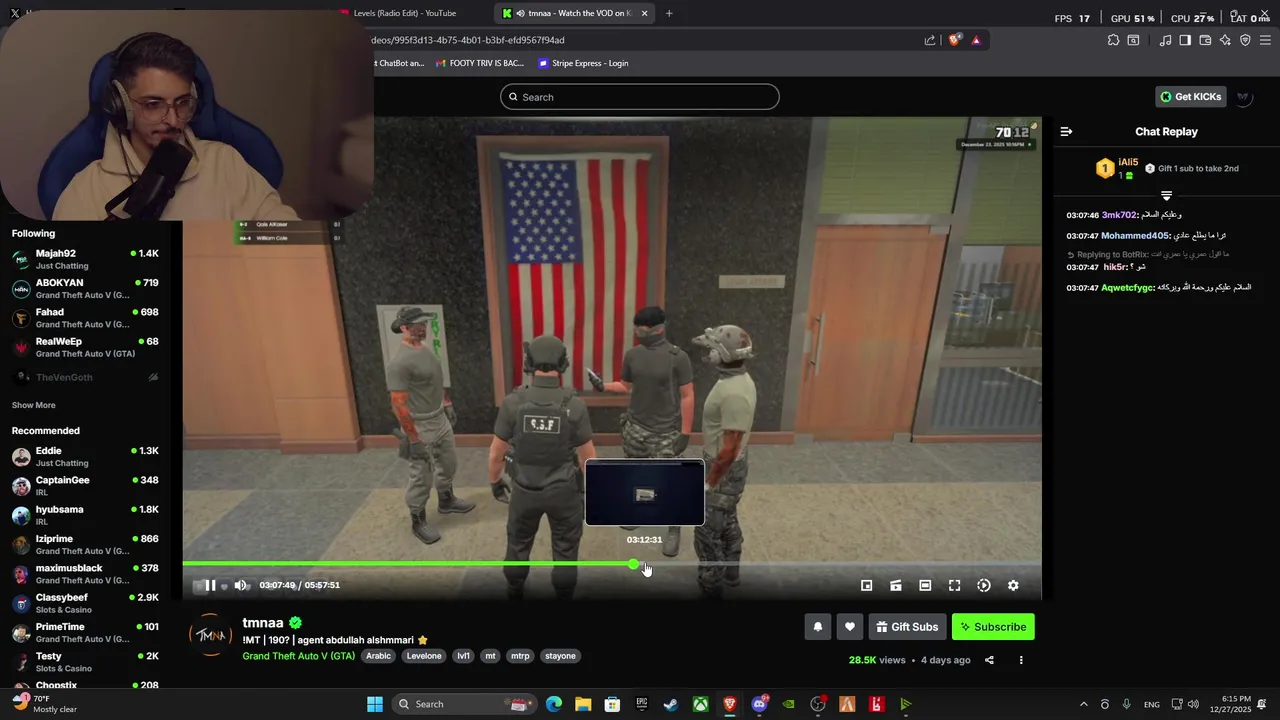Click the green Subscribe button
This screenshot has width=1280, height=720.
point(993,627)
